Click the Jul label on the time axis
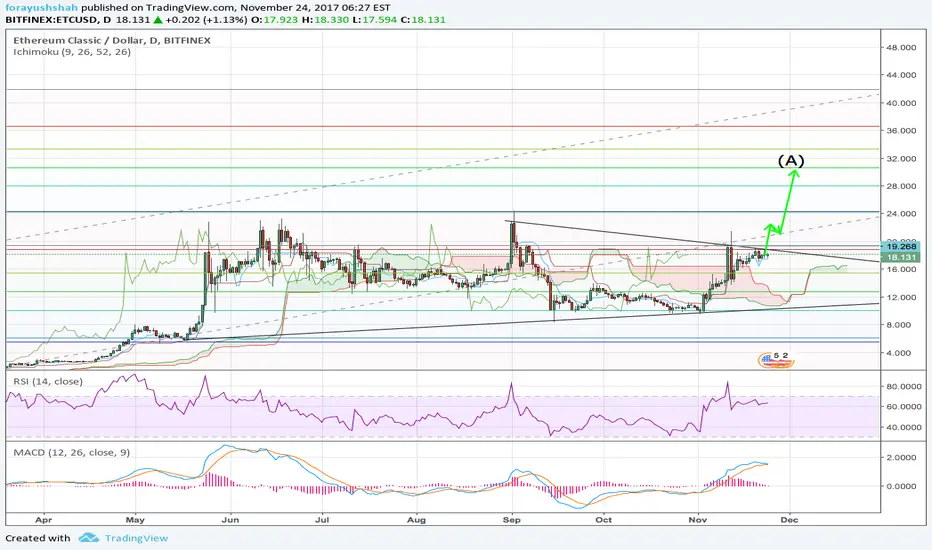 tap(322, 520)
